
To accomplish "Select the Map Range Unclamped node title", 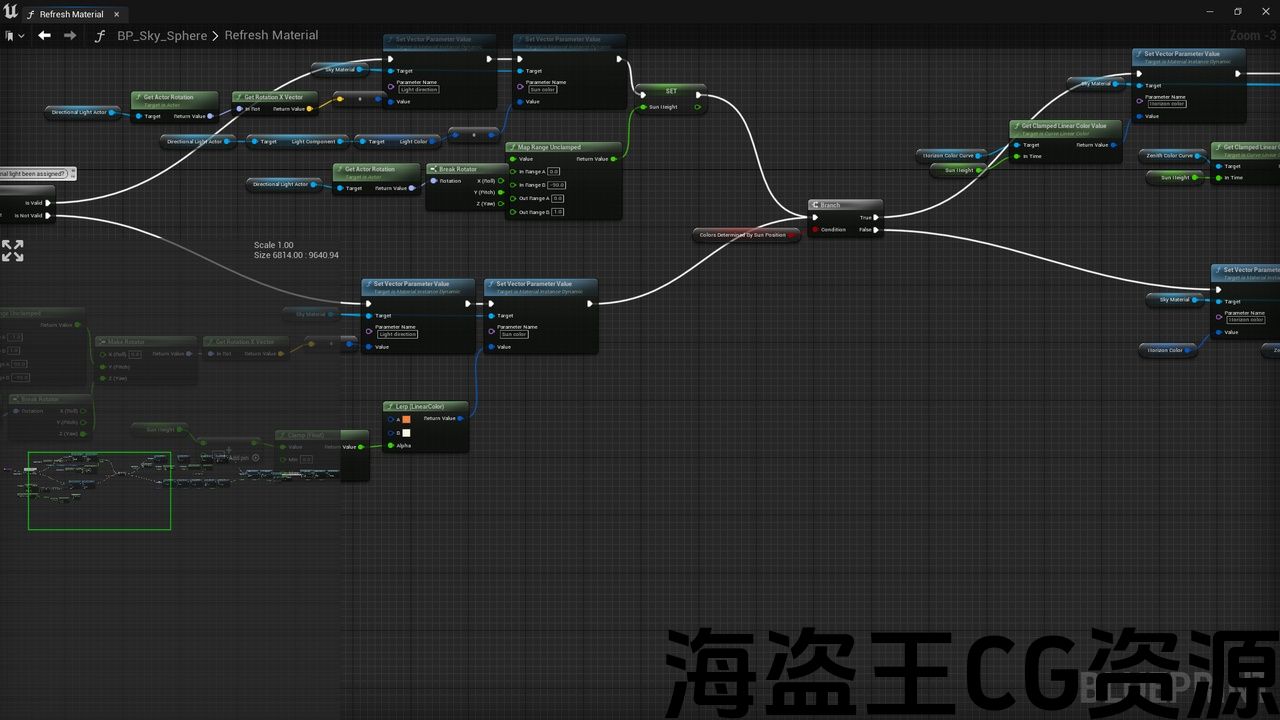I will (549, 147).
